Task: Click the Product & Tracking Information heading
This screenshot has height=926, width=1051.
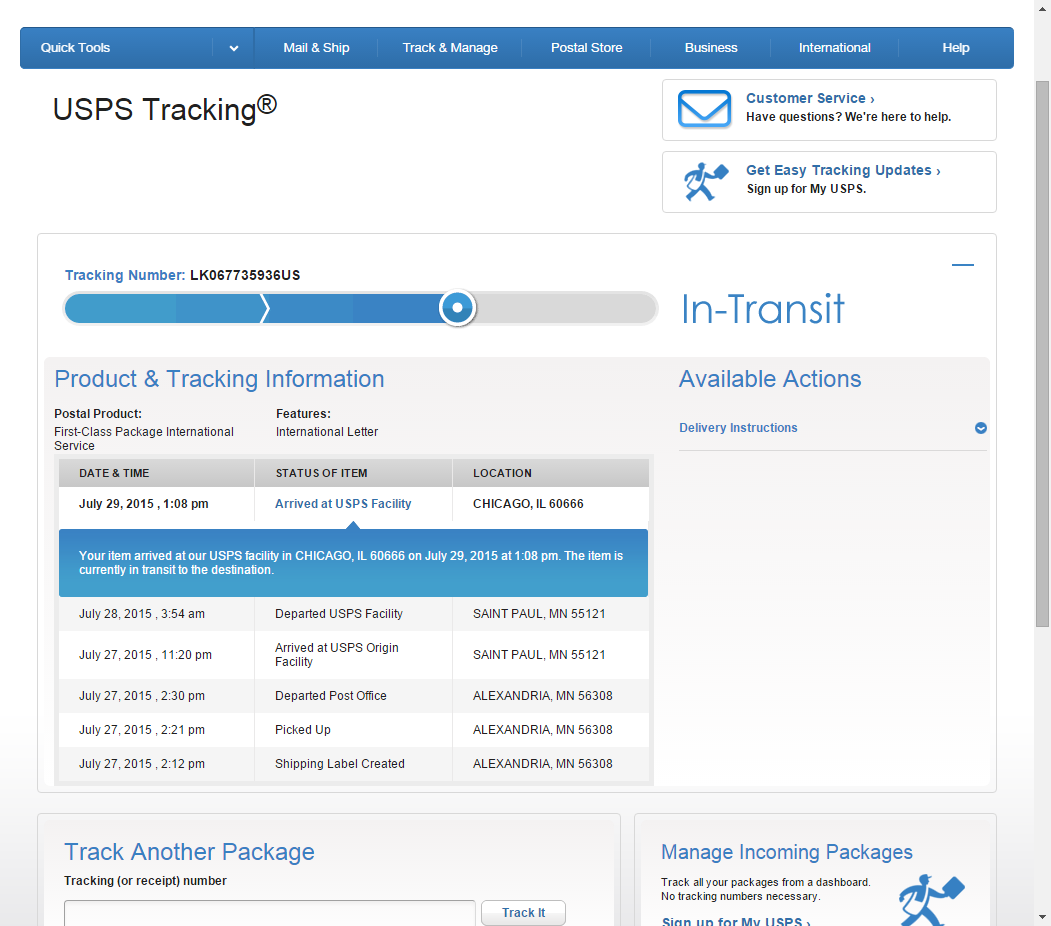Action: (x=219, y=379)
